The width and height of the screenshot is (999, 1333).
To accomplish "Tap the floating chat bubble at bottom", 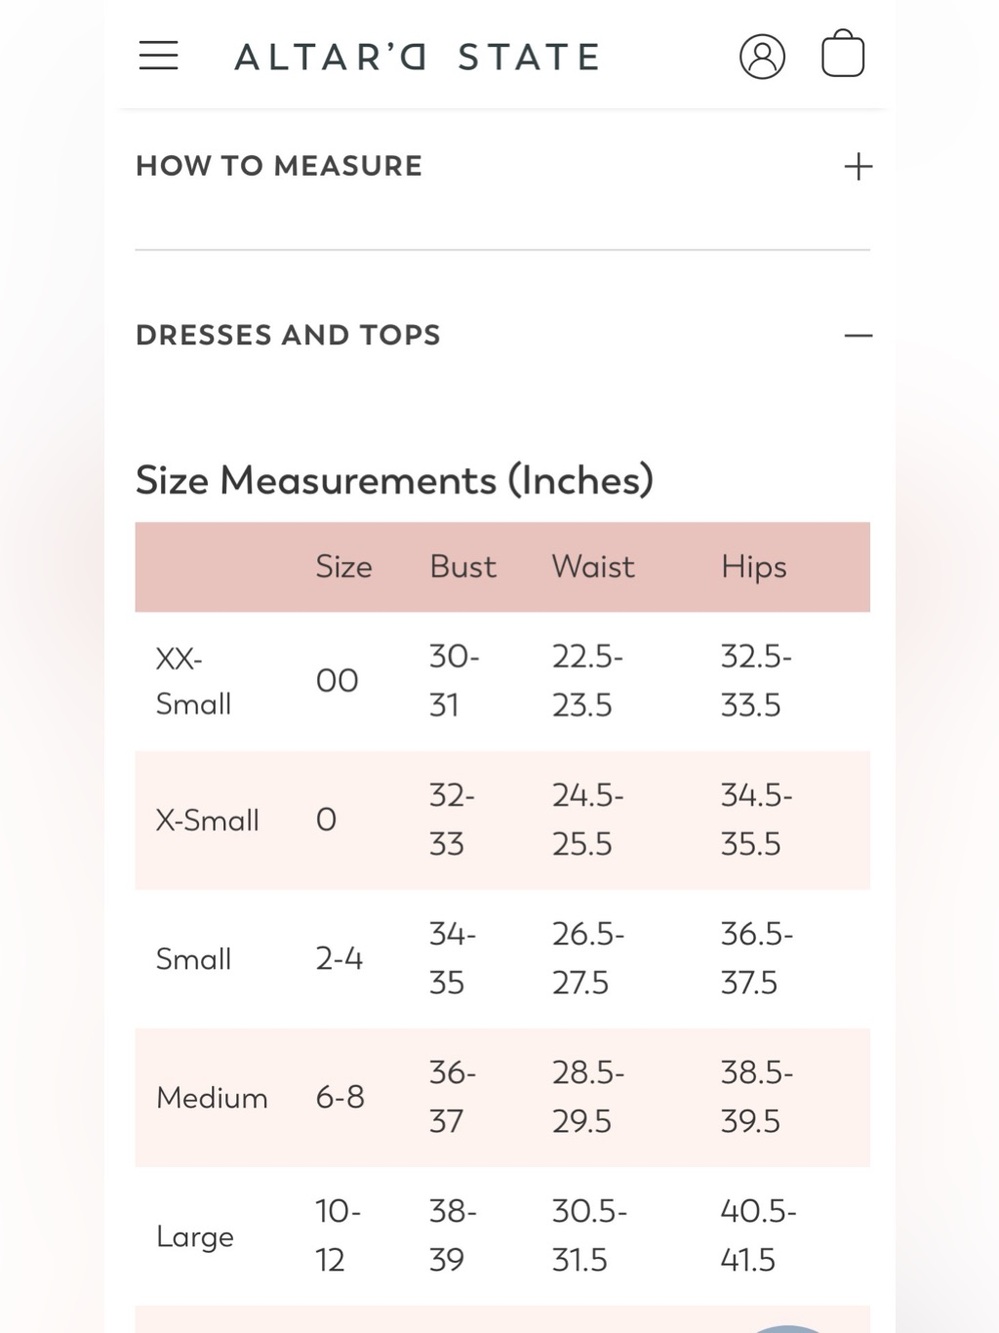I will 790,1328.
